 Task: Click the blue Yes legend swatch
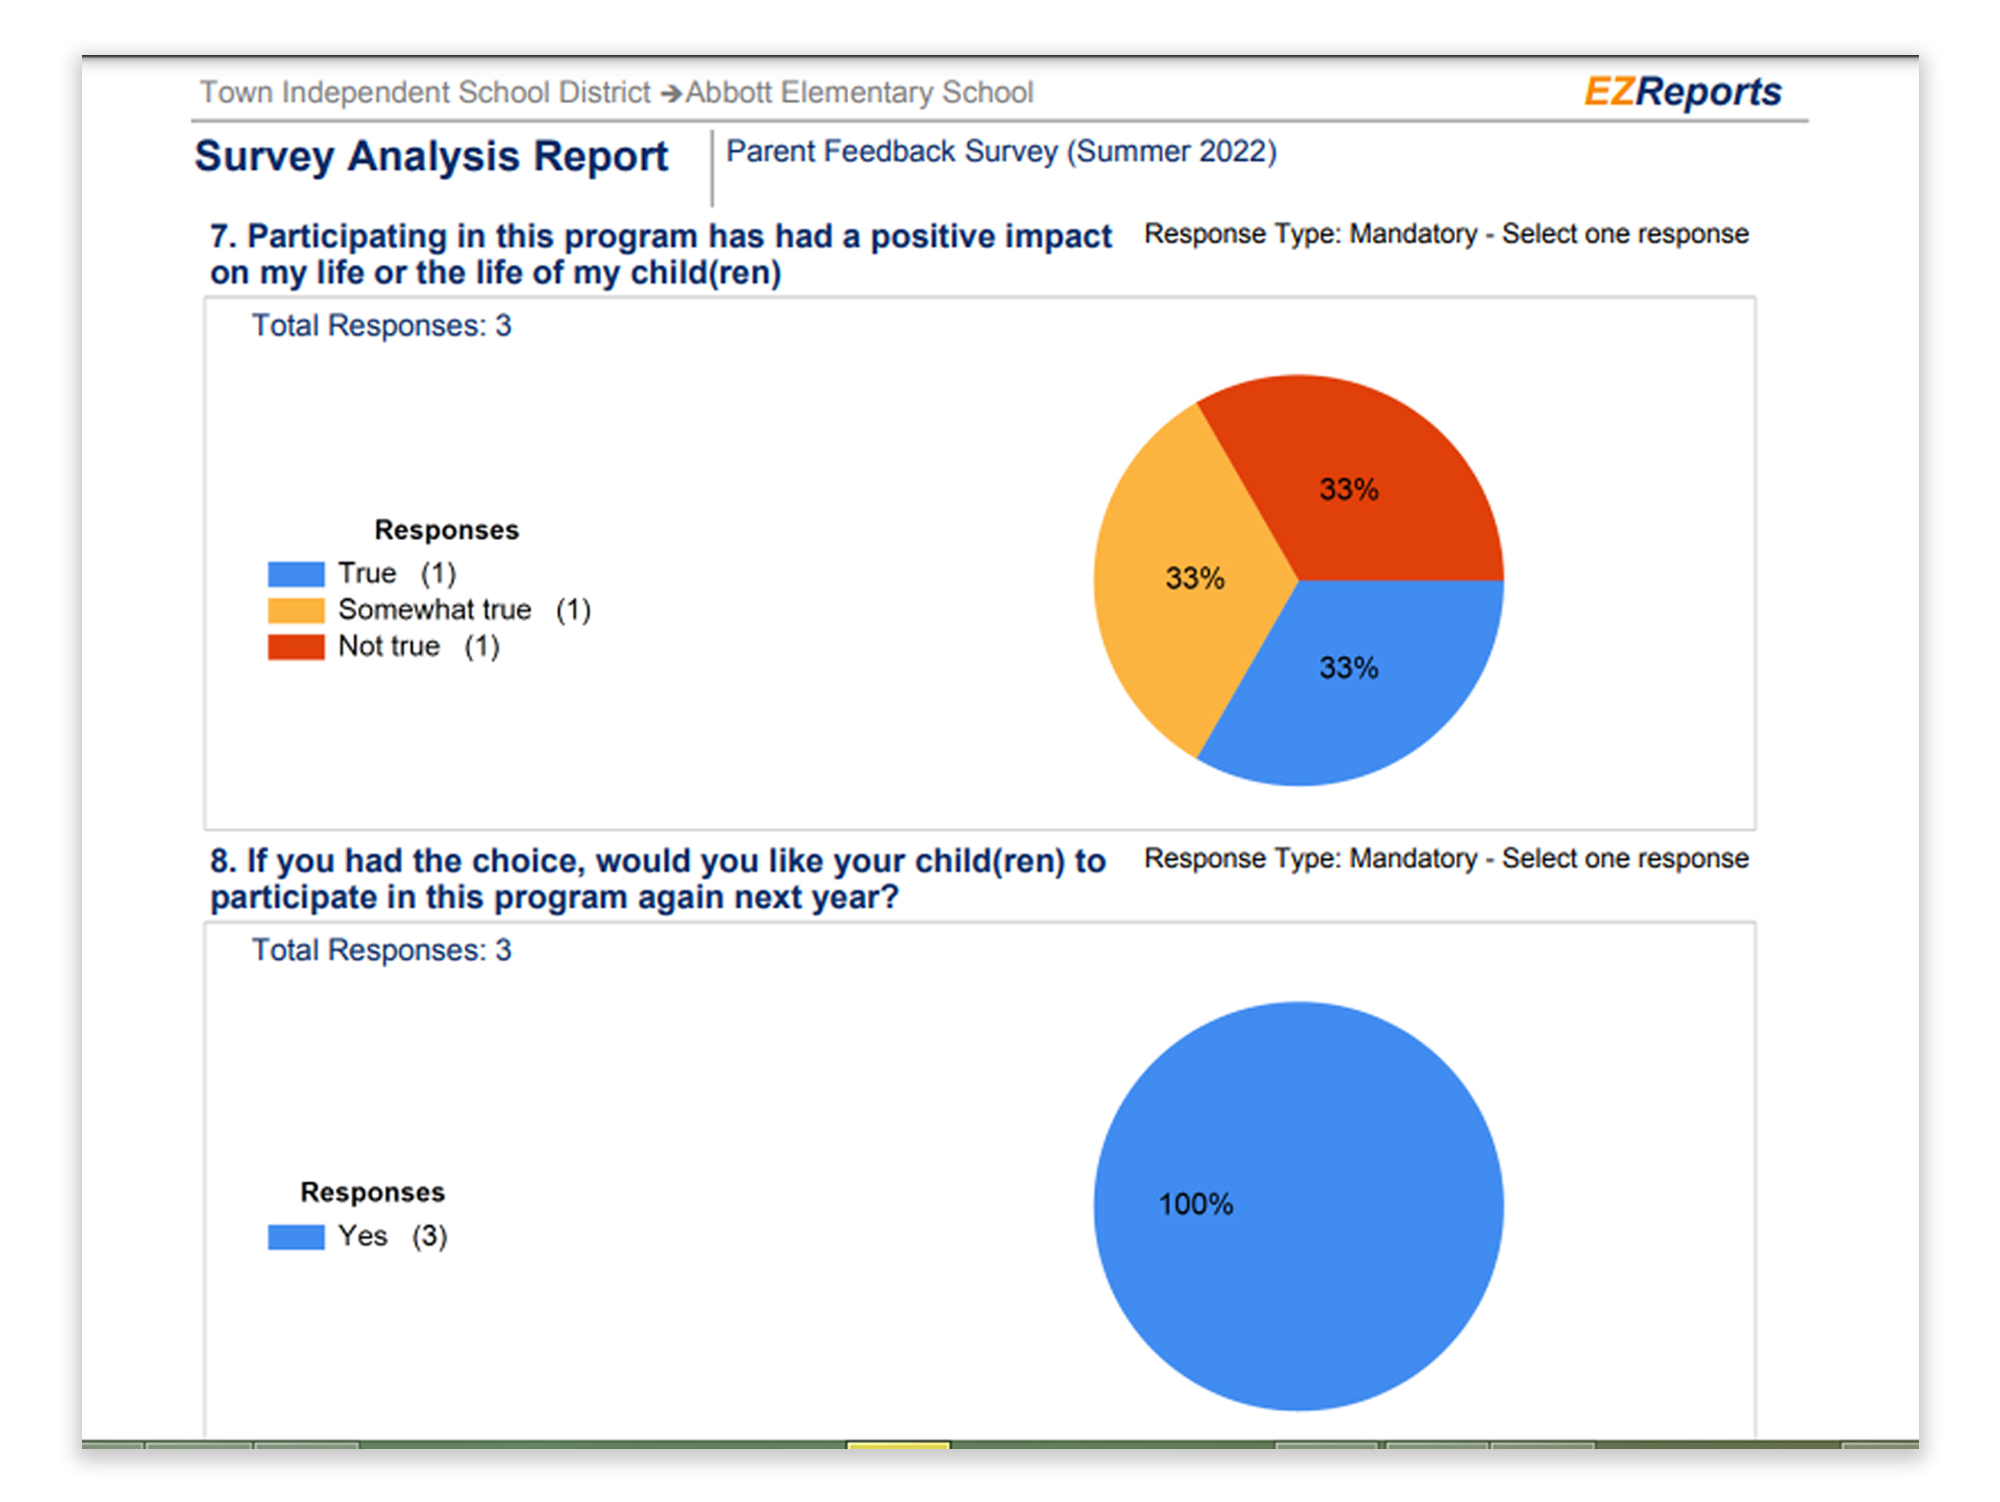pyautogui.click(x=296, y=1237)
